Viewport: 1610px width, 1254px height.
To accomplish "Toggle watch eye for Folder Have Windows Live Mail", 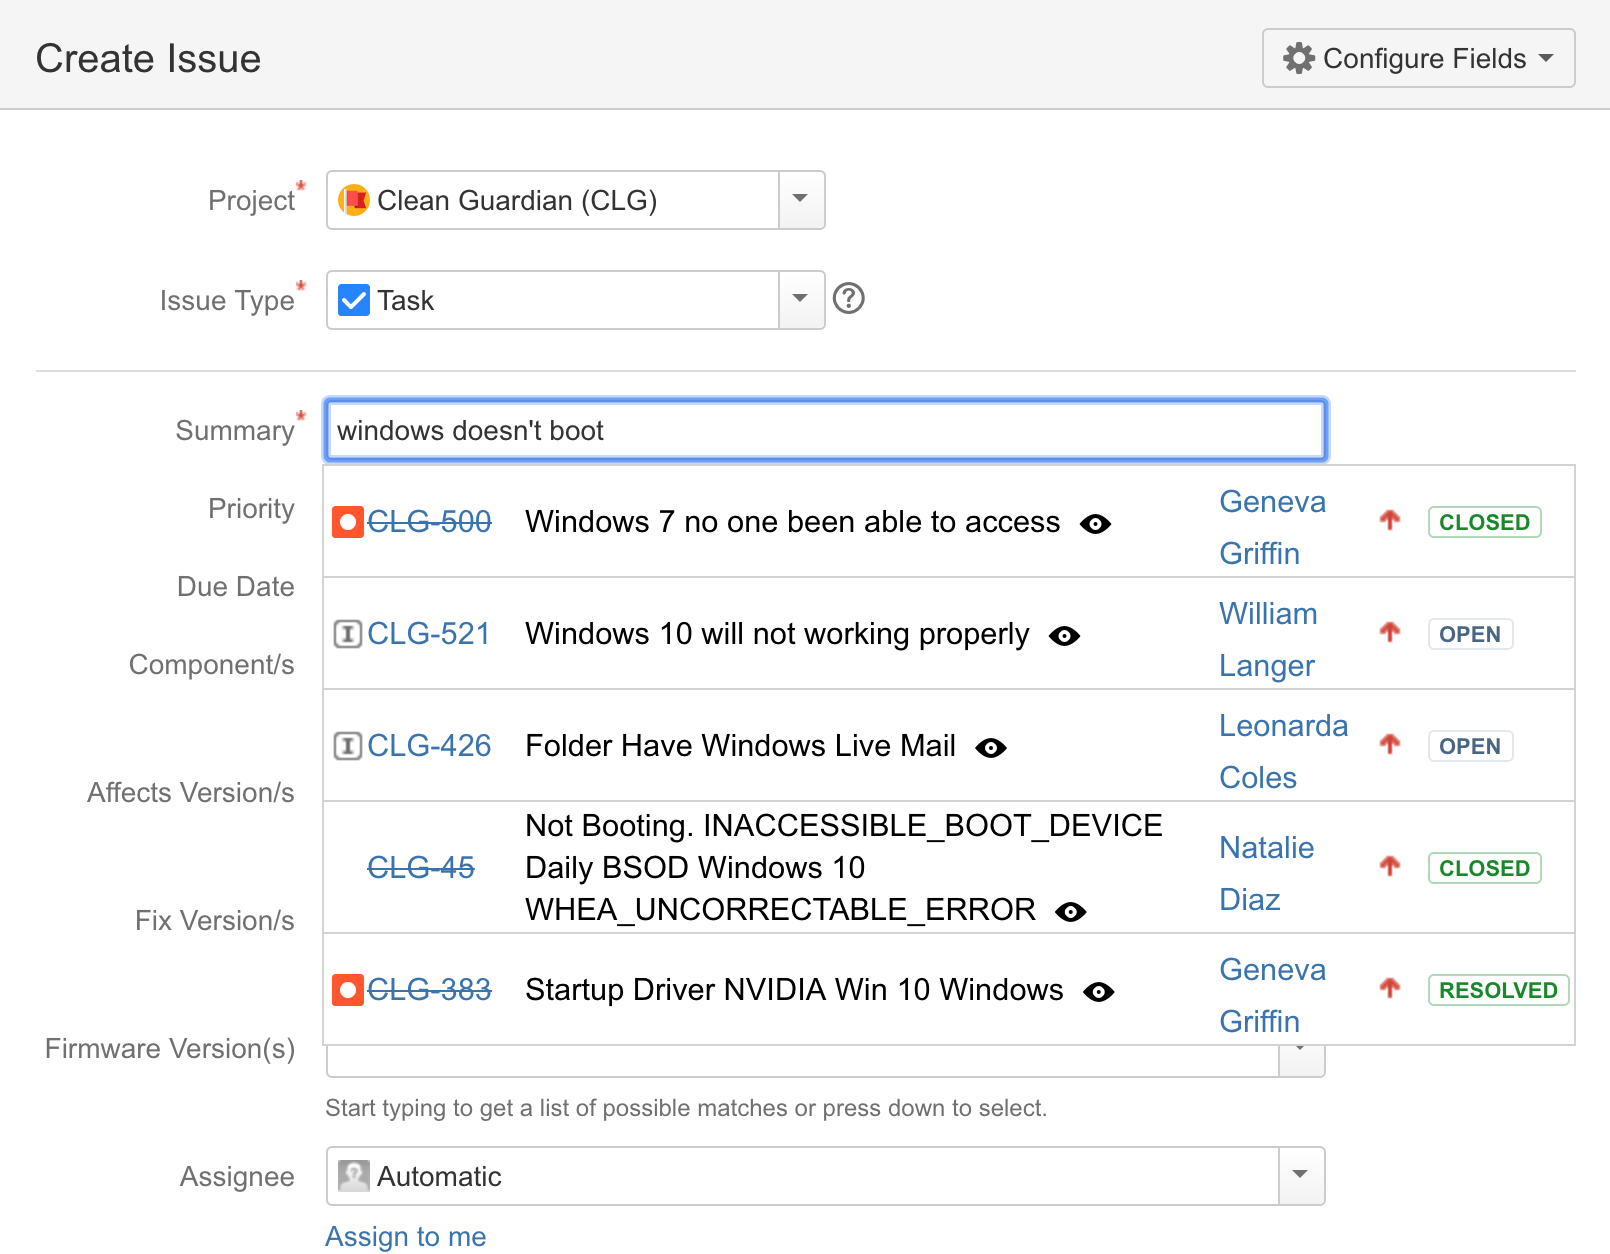I will (x=990, y=748).
